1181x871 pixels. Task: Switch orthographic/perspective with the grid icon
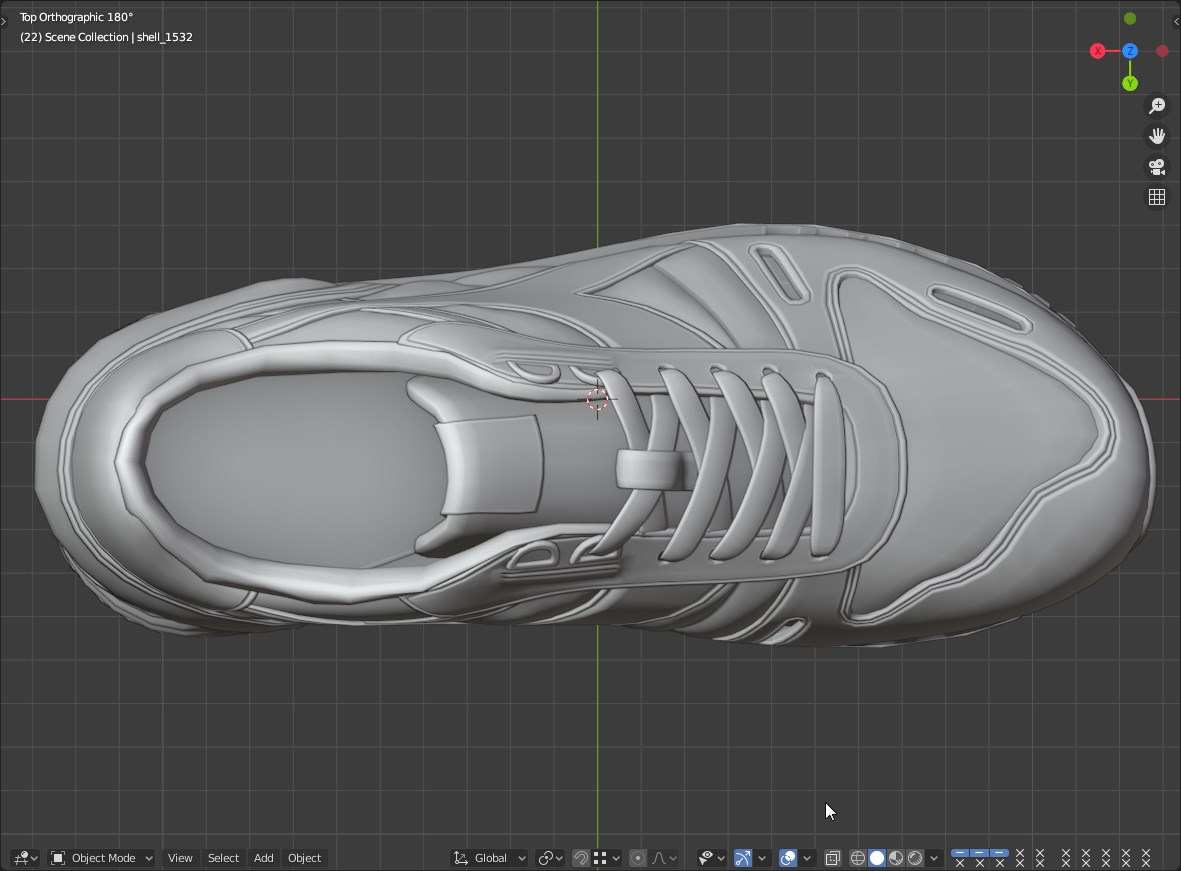click(x=1157, y=198)
